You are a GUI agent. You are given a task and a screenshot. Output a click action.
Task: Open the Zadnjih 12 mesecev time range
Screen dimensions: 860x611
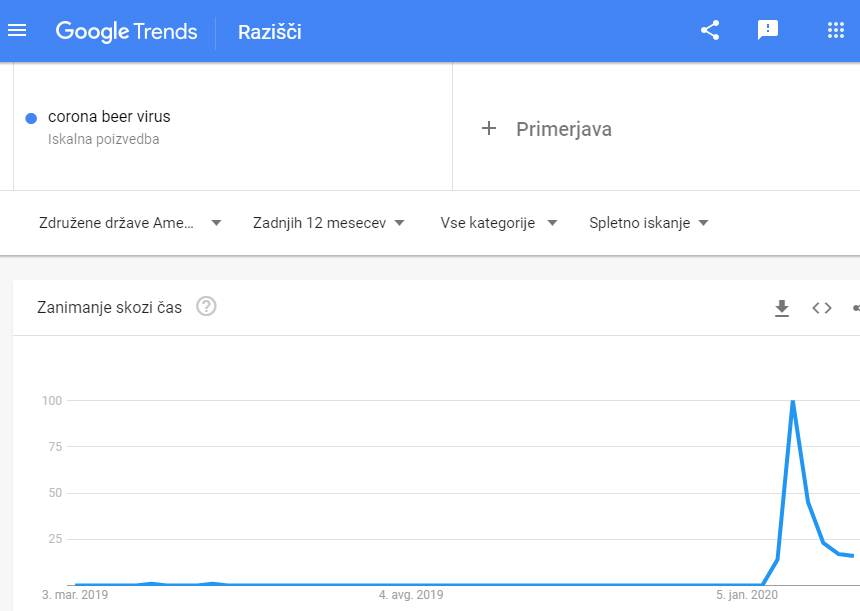(x=329, y=223)
